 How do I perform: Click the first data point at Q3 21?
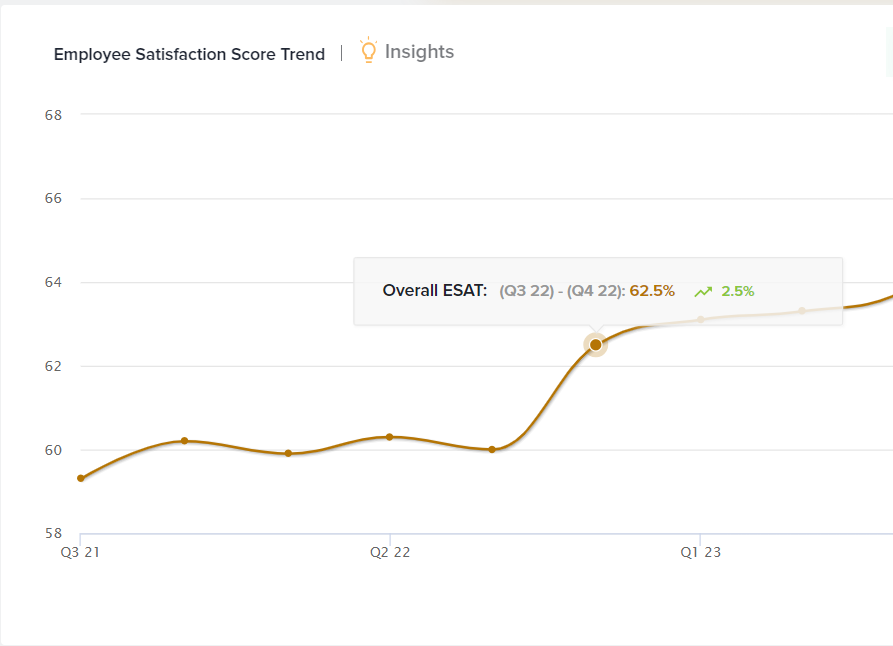point(81,478)
